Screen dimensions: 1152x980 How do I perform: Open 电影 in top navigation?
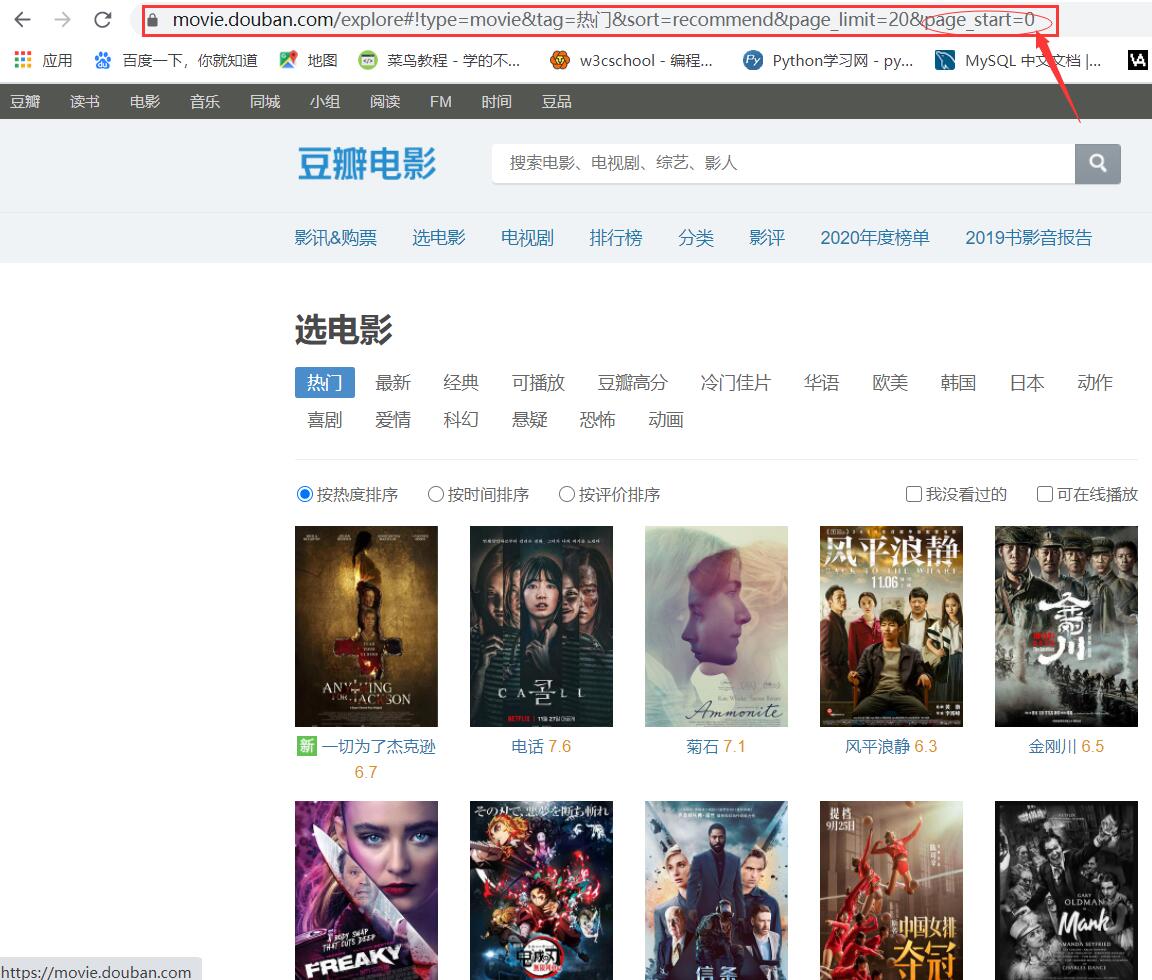point(145,101)
